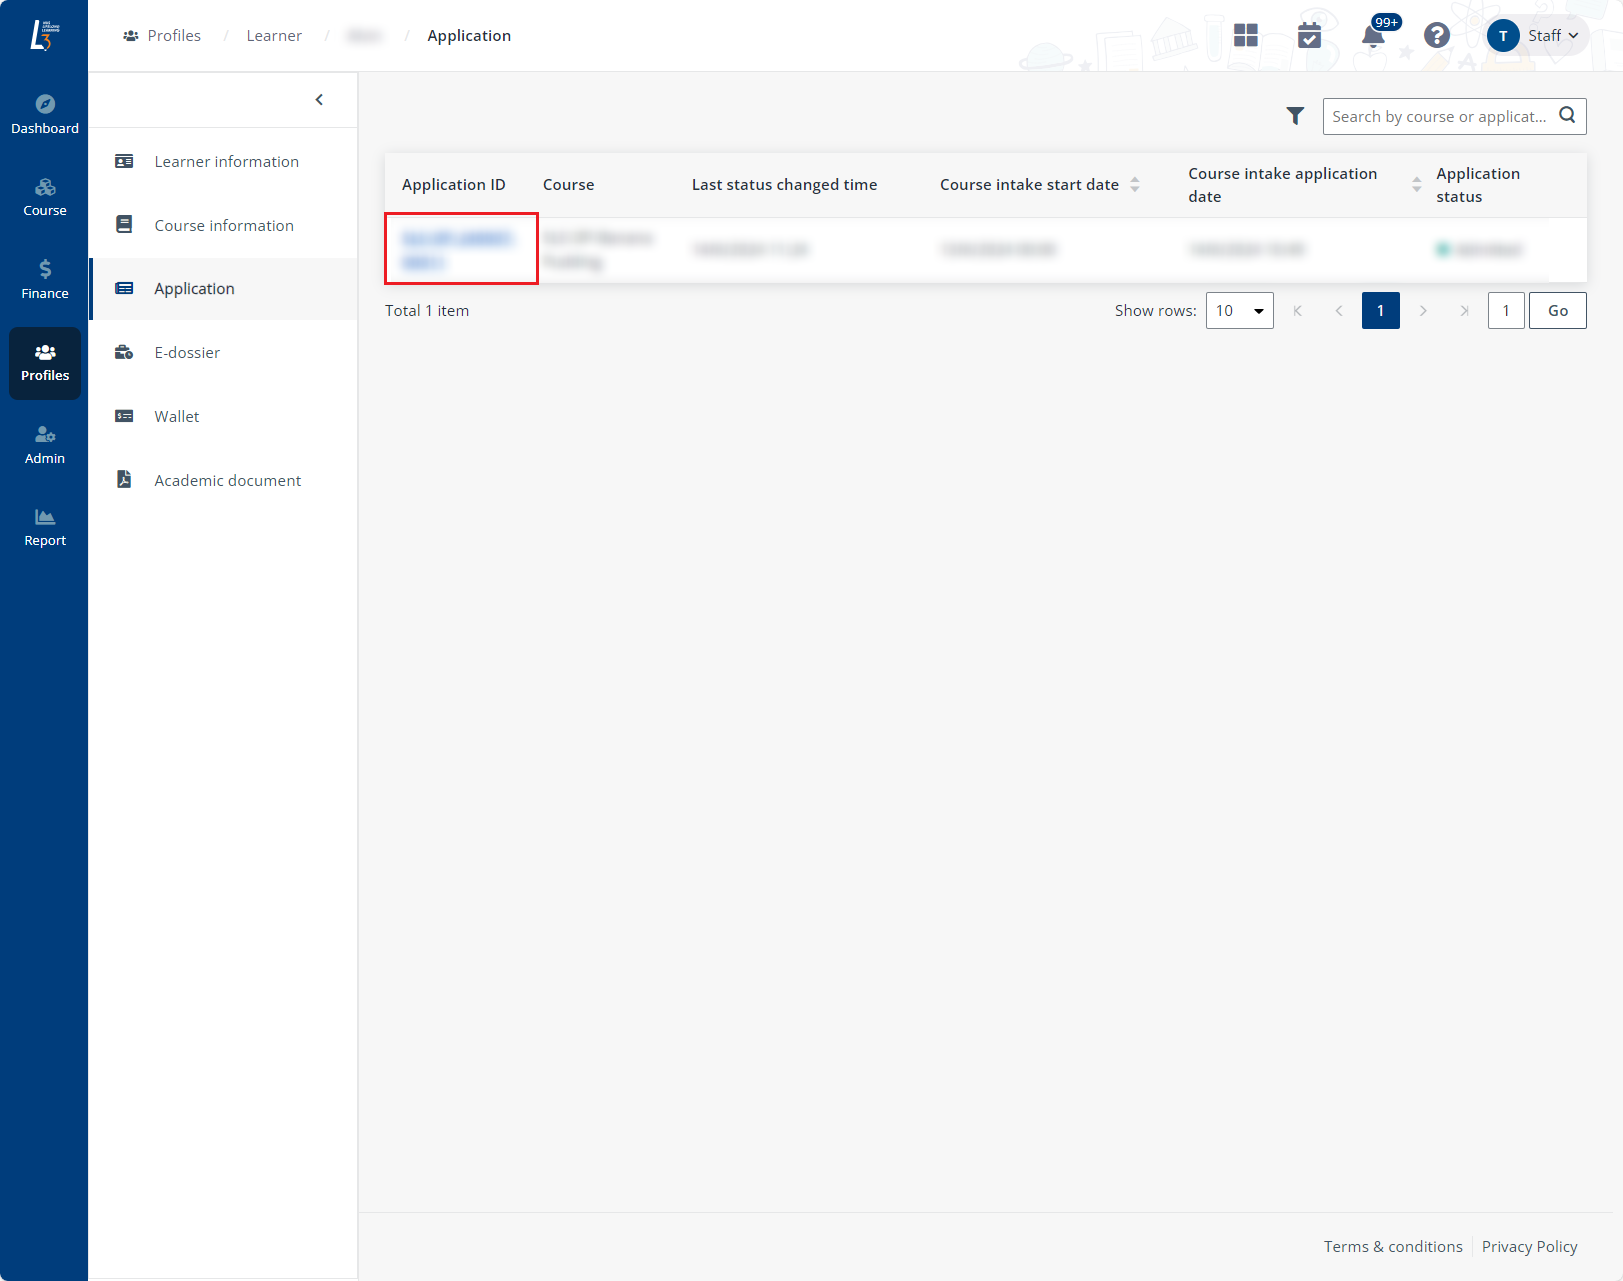Open the help center
Screen dimensions: 1623x1281
click(x=1437, y=35)
